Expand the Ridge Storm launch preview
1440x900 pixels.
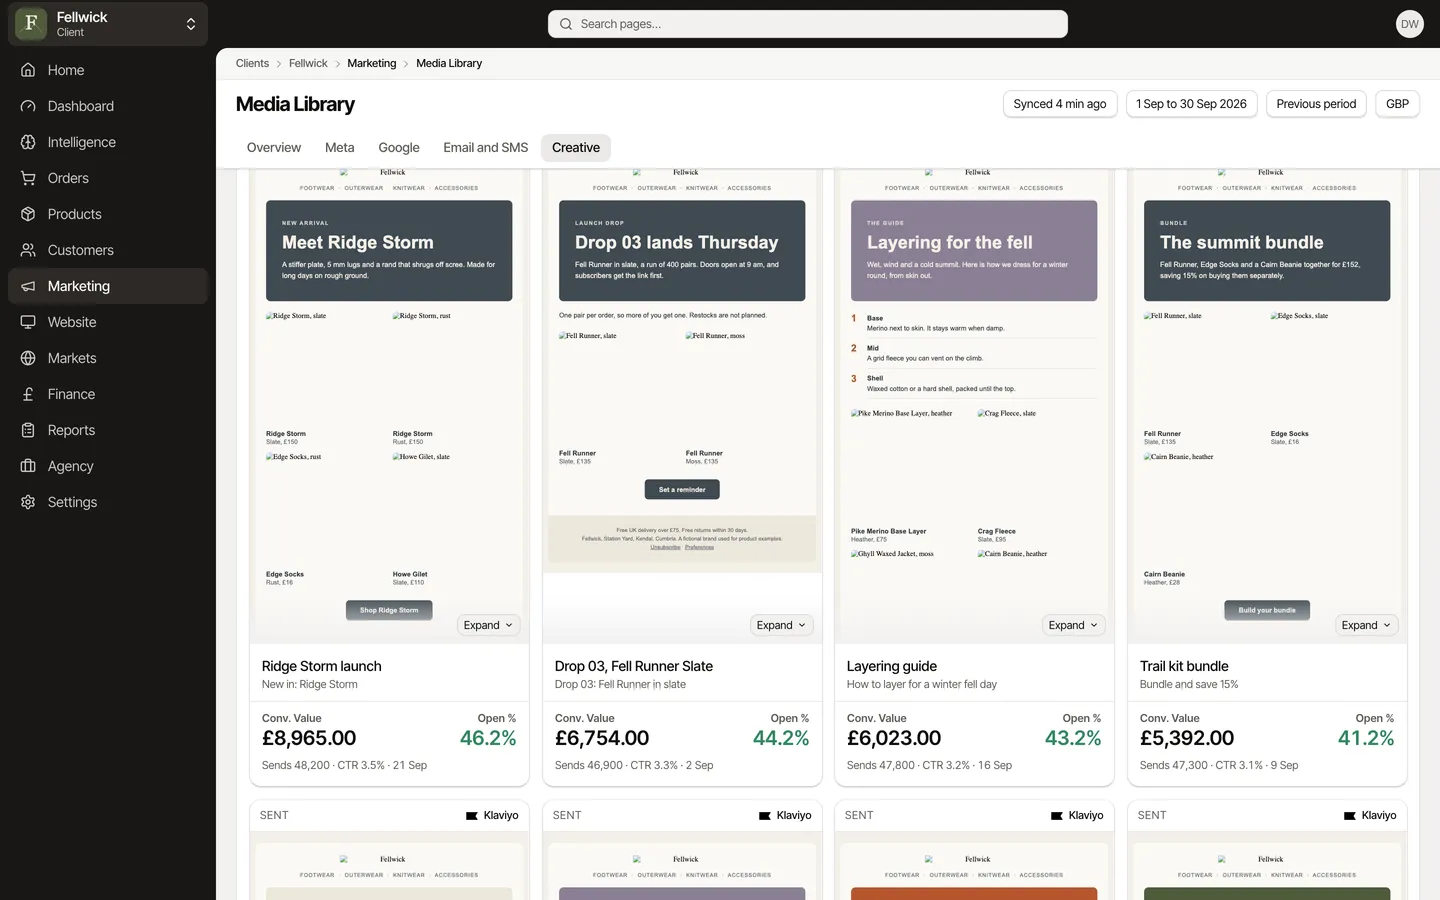pyautogui.click(x=489, y=625)
